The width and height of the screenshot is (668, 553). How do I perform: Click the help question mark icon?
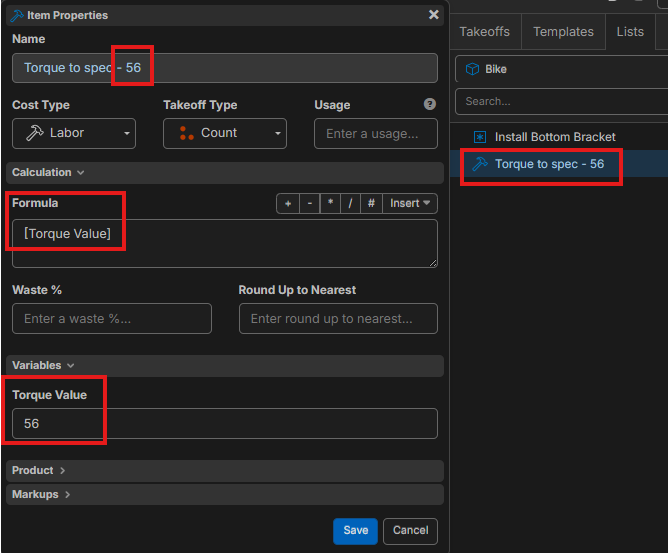click(x=430, y=104)
